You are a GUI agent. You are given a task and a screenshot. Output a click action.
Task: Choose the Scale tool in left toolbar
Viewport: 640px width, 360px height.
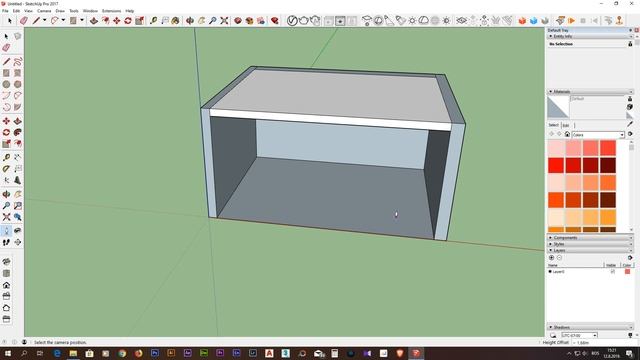(6, 144)
